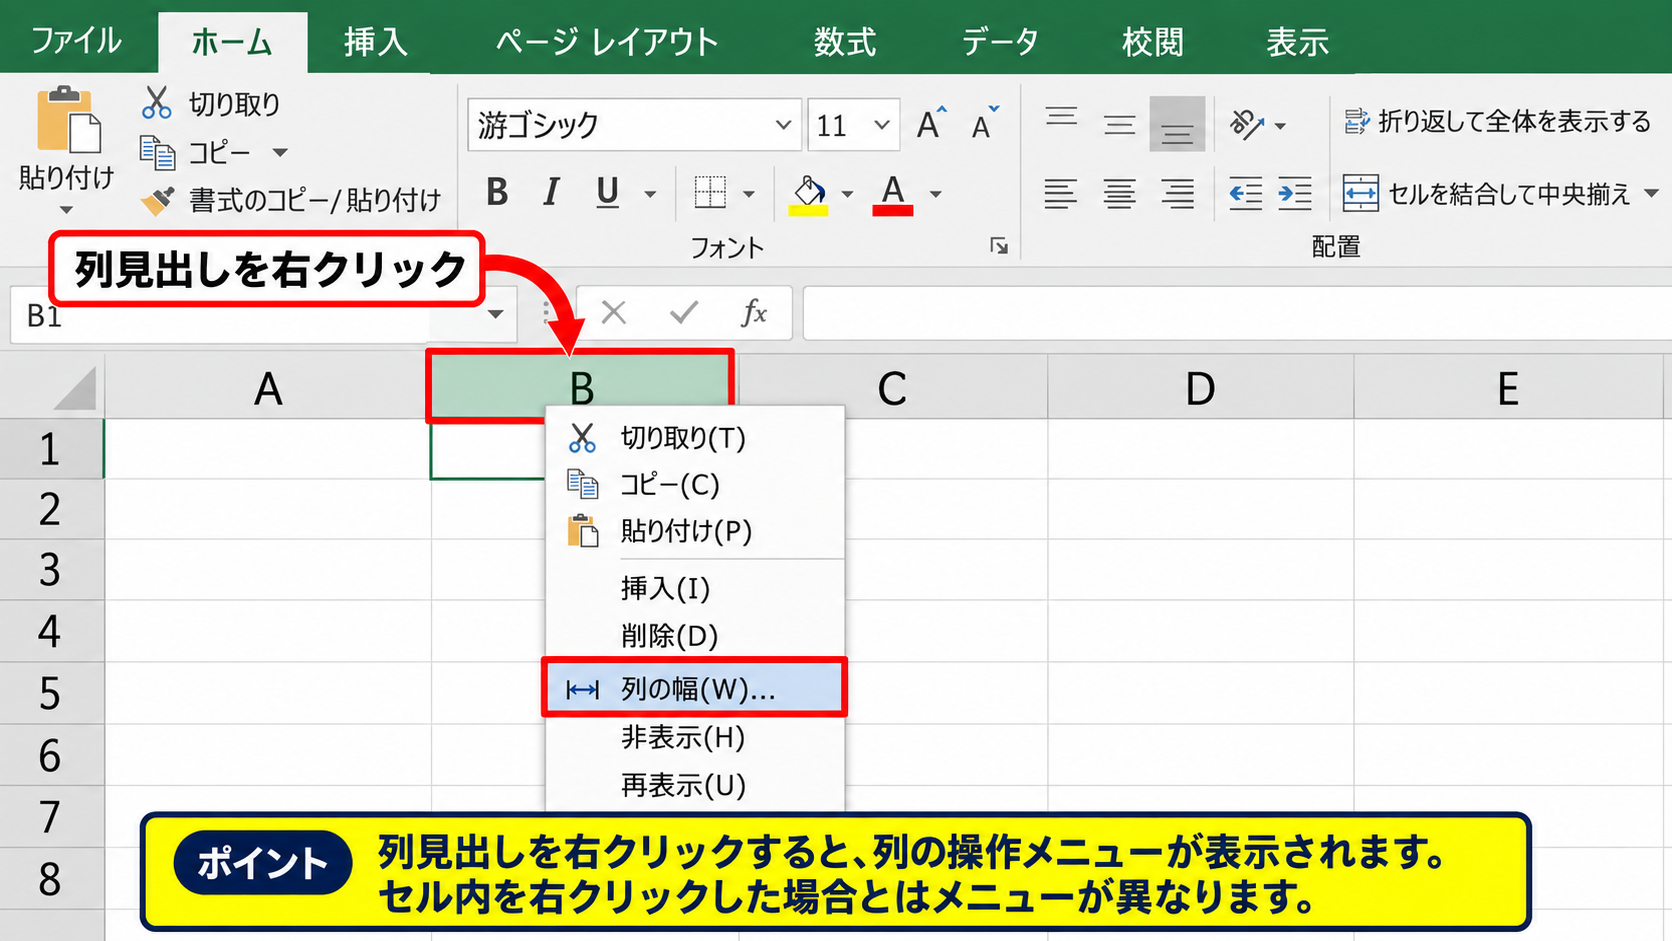Click the Paste clipboard icon
The height and width of the screenshot is (941, 1672).
(x=68, y=120)
